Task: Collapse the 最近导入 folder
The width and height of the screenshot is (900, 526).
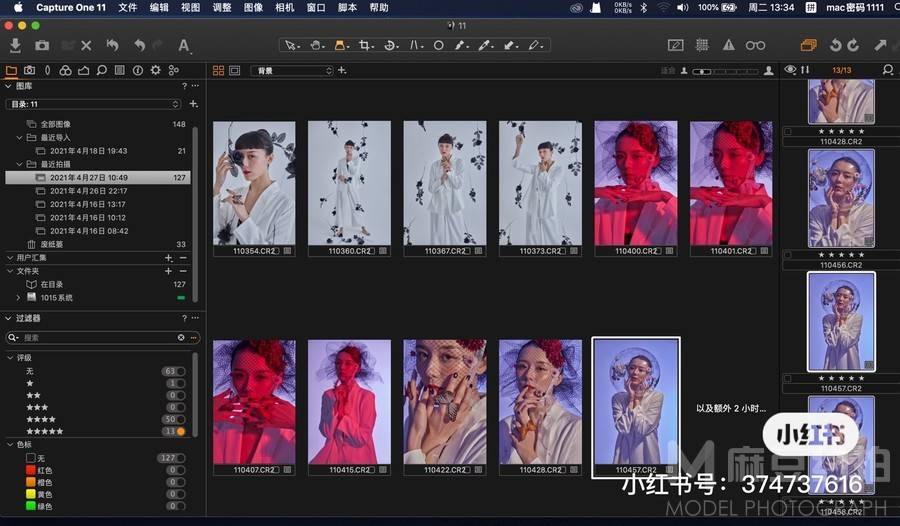Action: coord(20,137)
